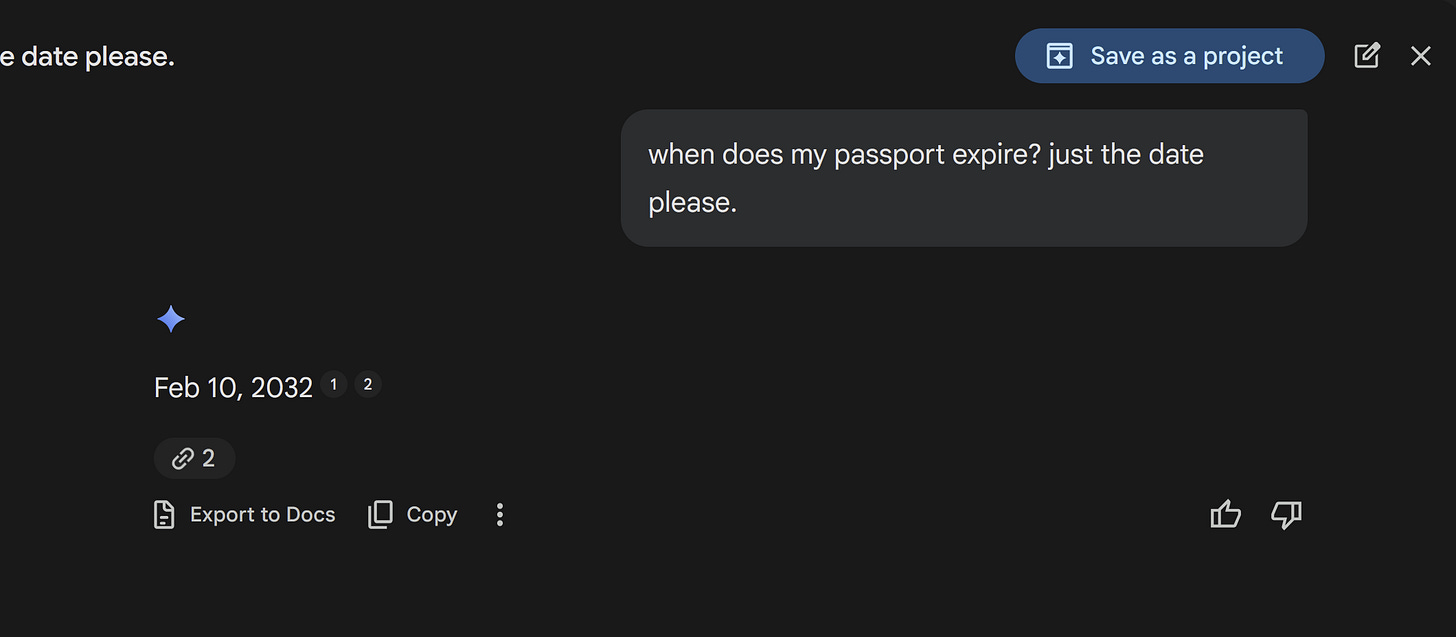
Task: Expand the sources chip showing 2 links
Action: [194, 458]
